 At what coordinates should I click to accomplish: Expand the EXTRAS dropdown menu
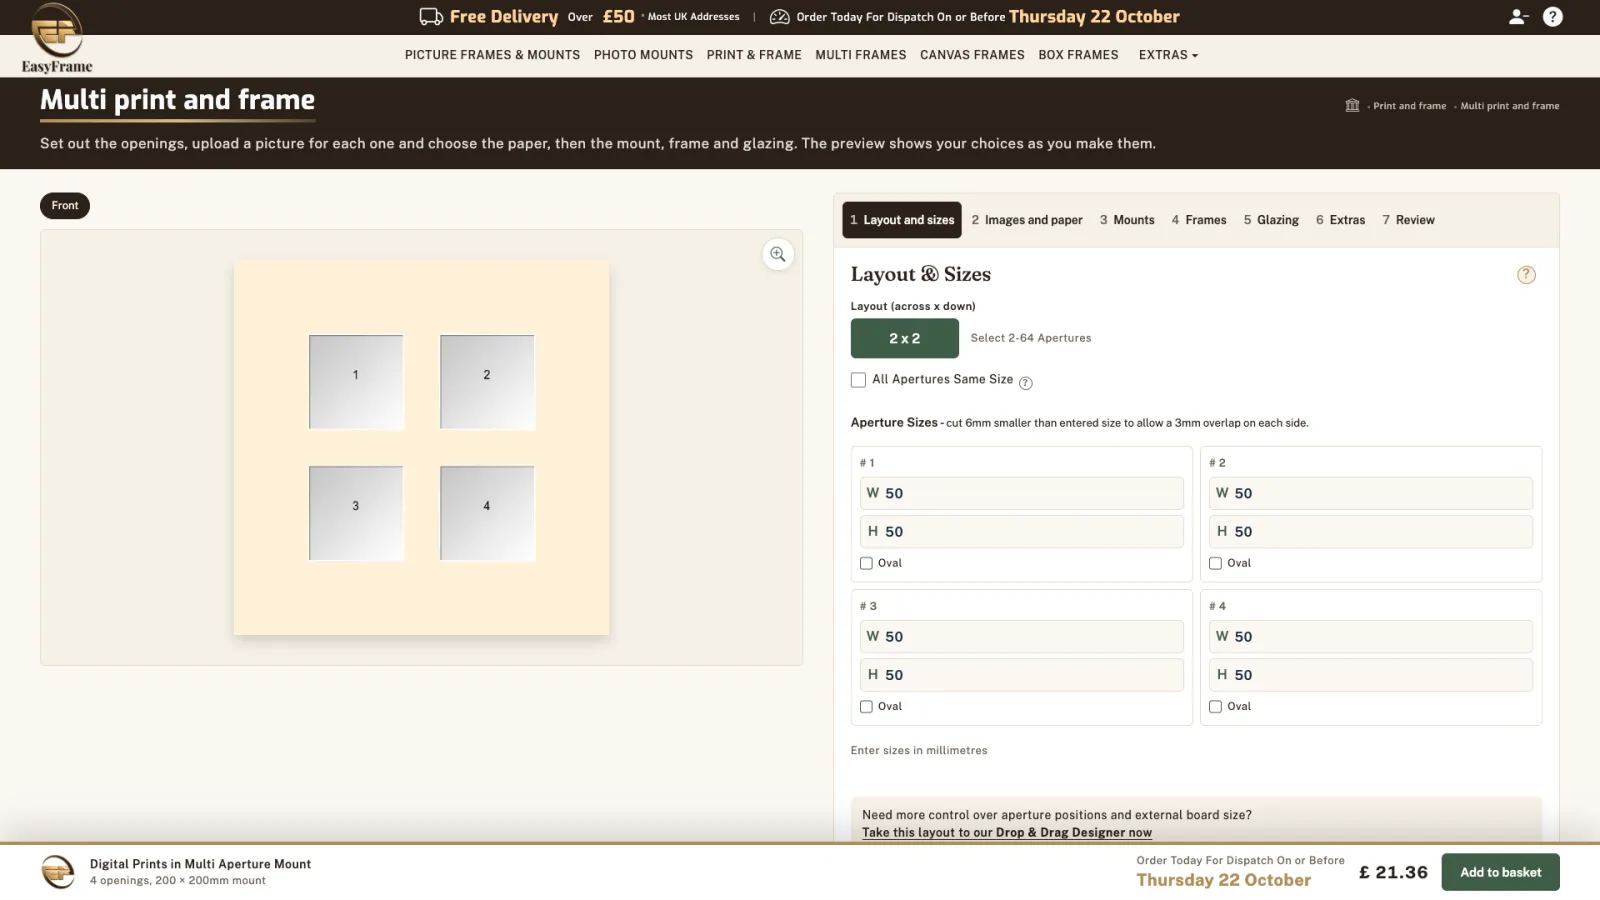1168,55
